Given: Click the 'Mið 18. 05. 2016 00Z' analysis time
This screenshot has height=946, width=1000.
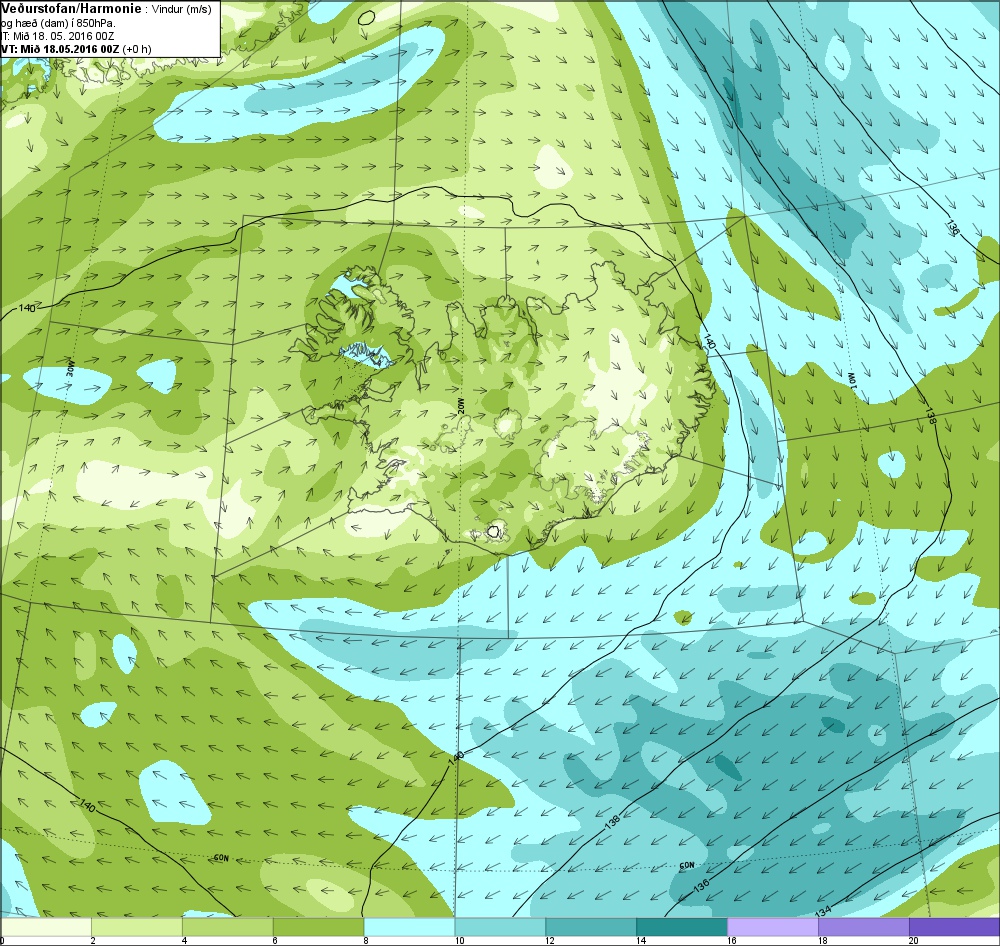Looking at the screenshot, I should point(62,36).
